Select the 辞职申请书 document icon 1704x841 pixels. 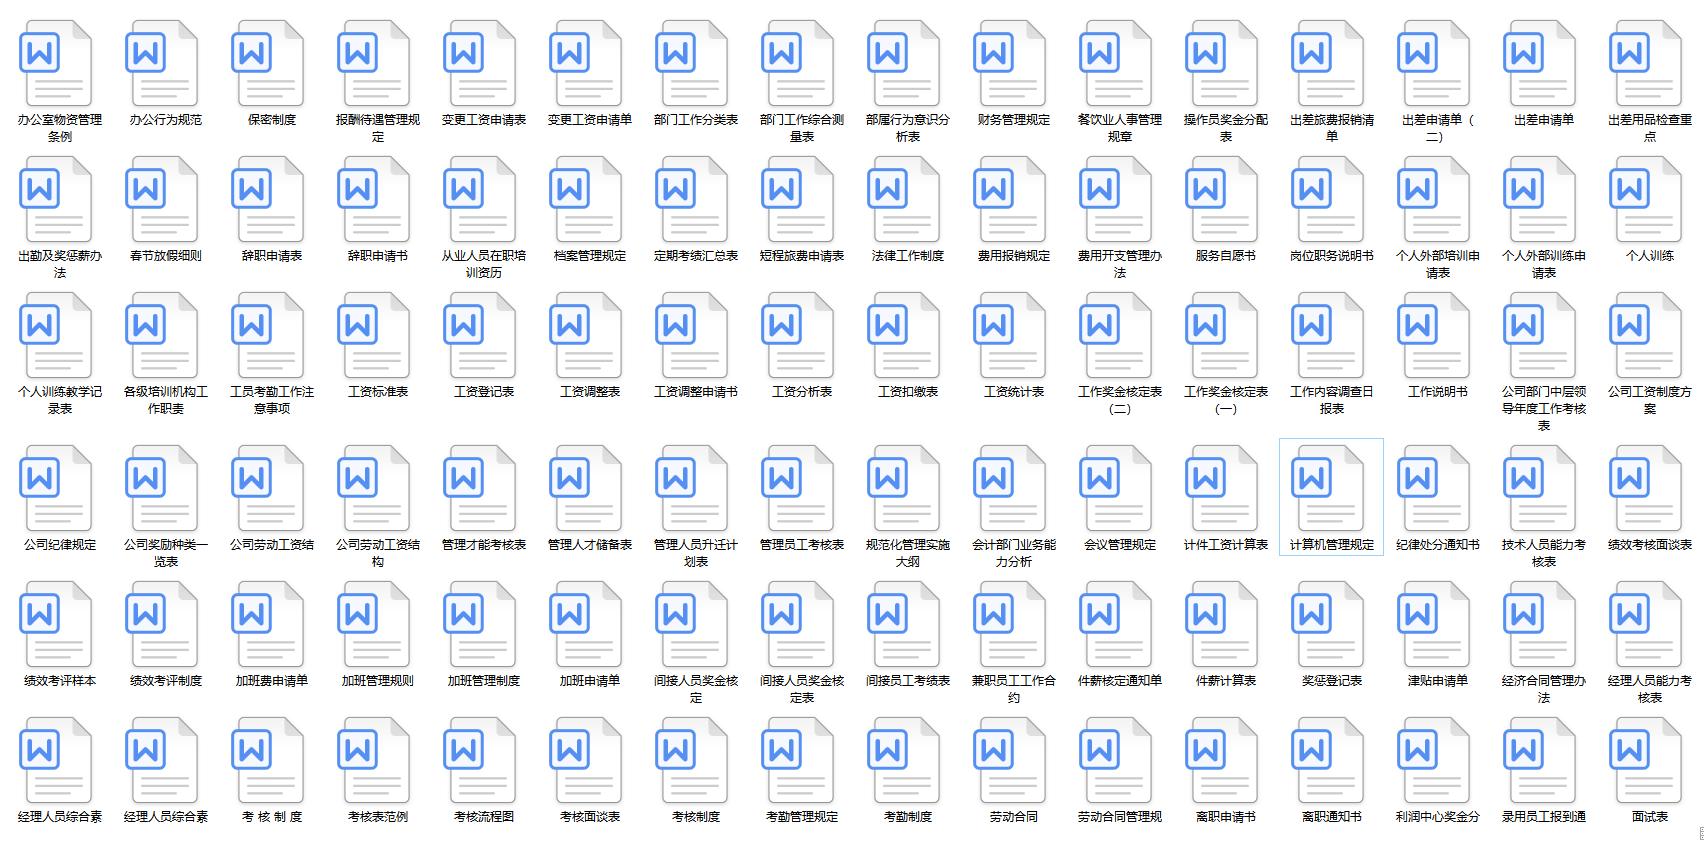tap(374, 199)
